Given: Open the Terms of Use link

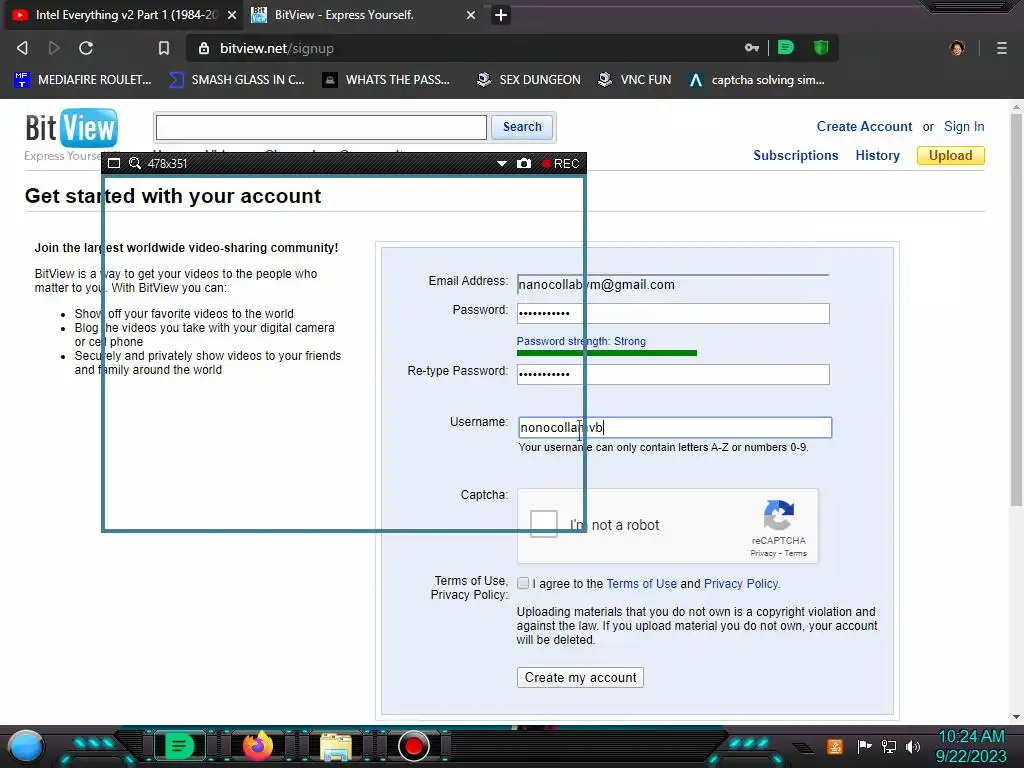Looking at the screenshot, I should click(641, 584).
